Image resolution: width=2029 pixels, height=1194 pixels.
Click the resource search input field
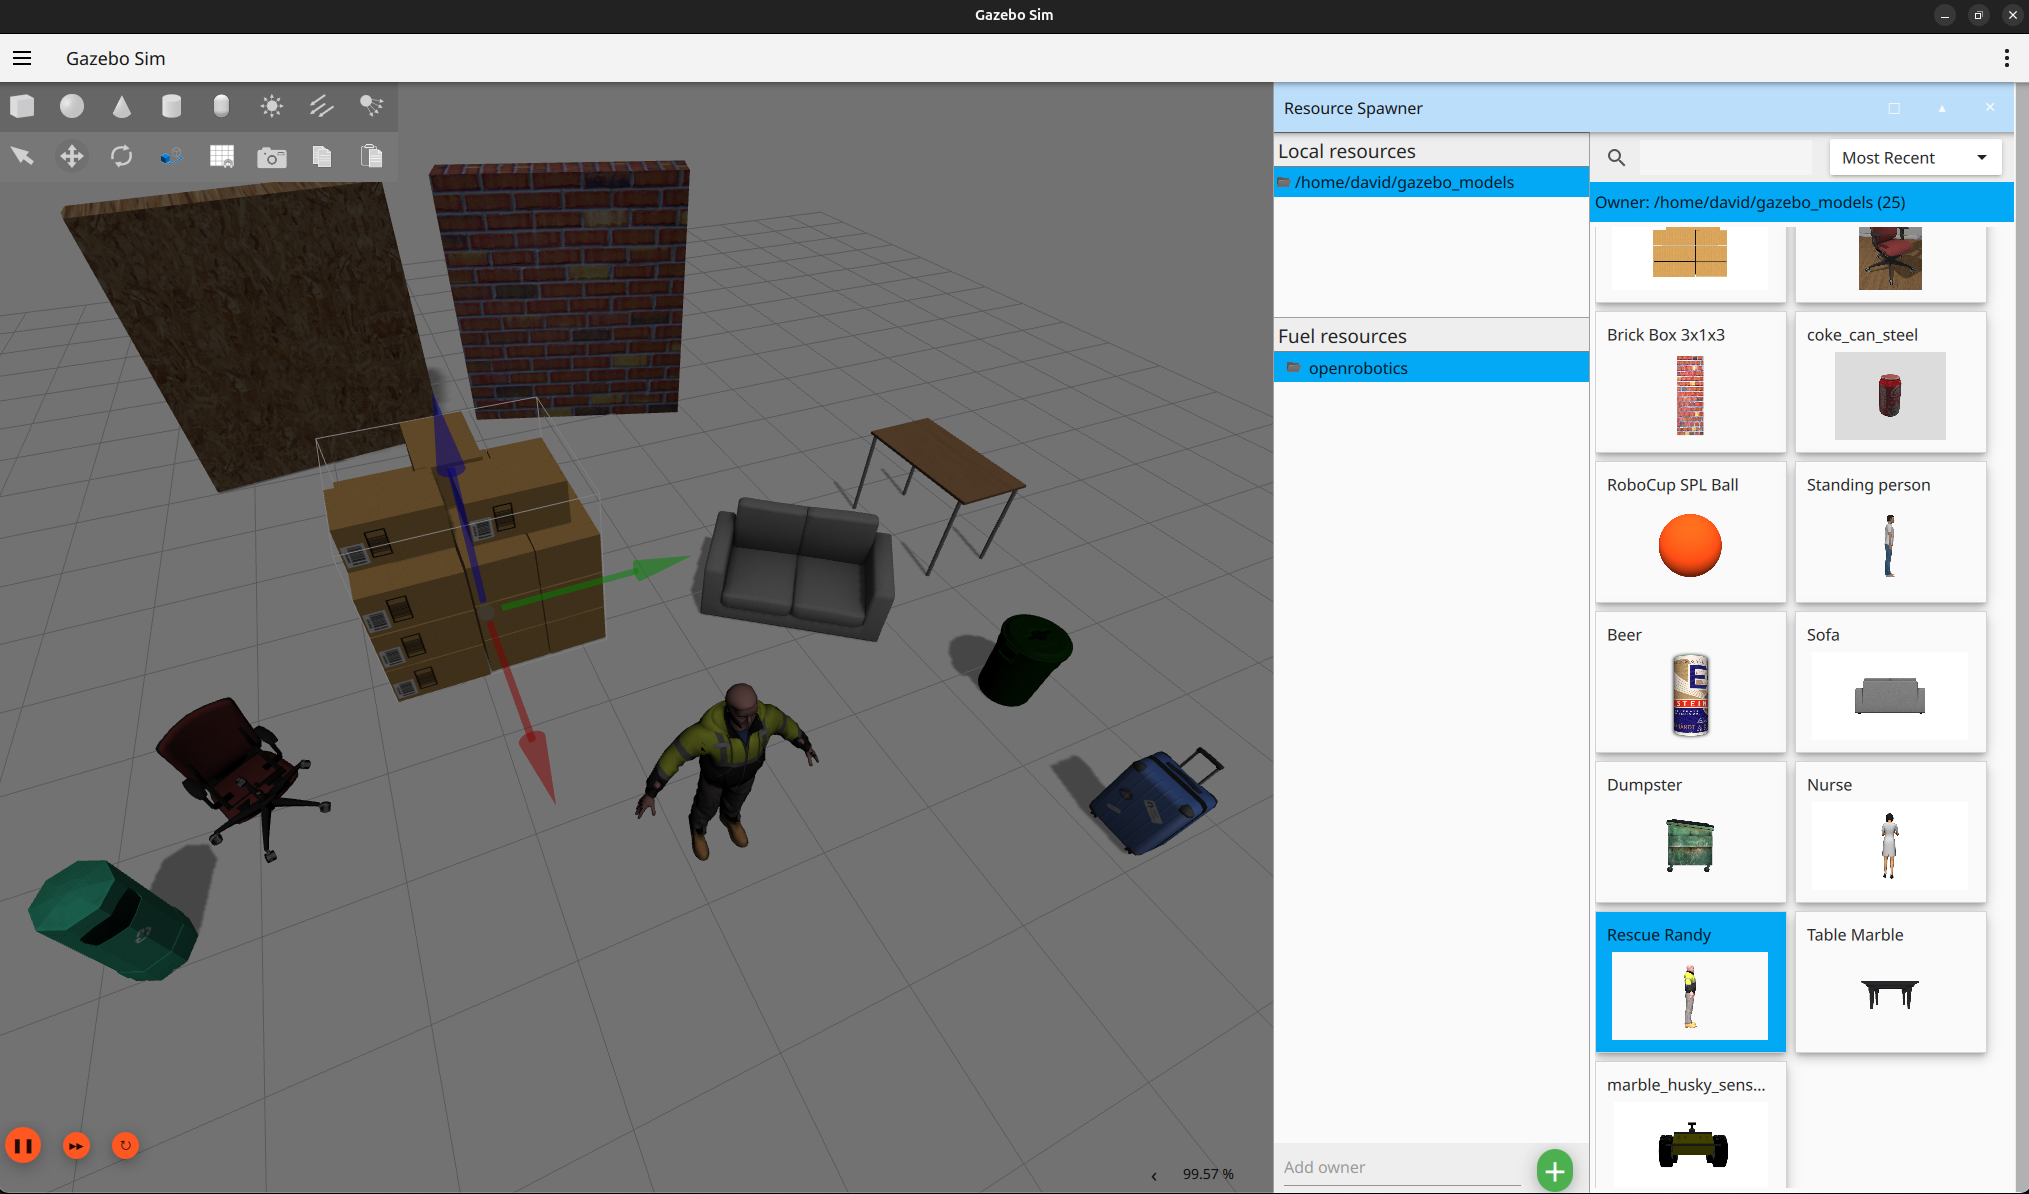tap(1725, 158)
